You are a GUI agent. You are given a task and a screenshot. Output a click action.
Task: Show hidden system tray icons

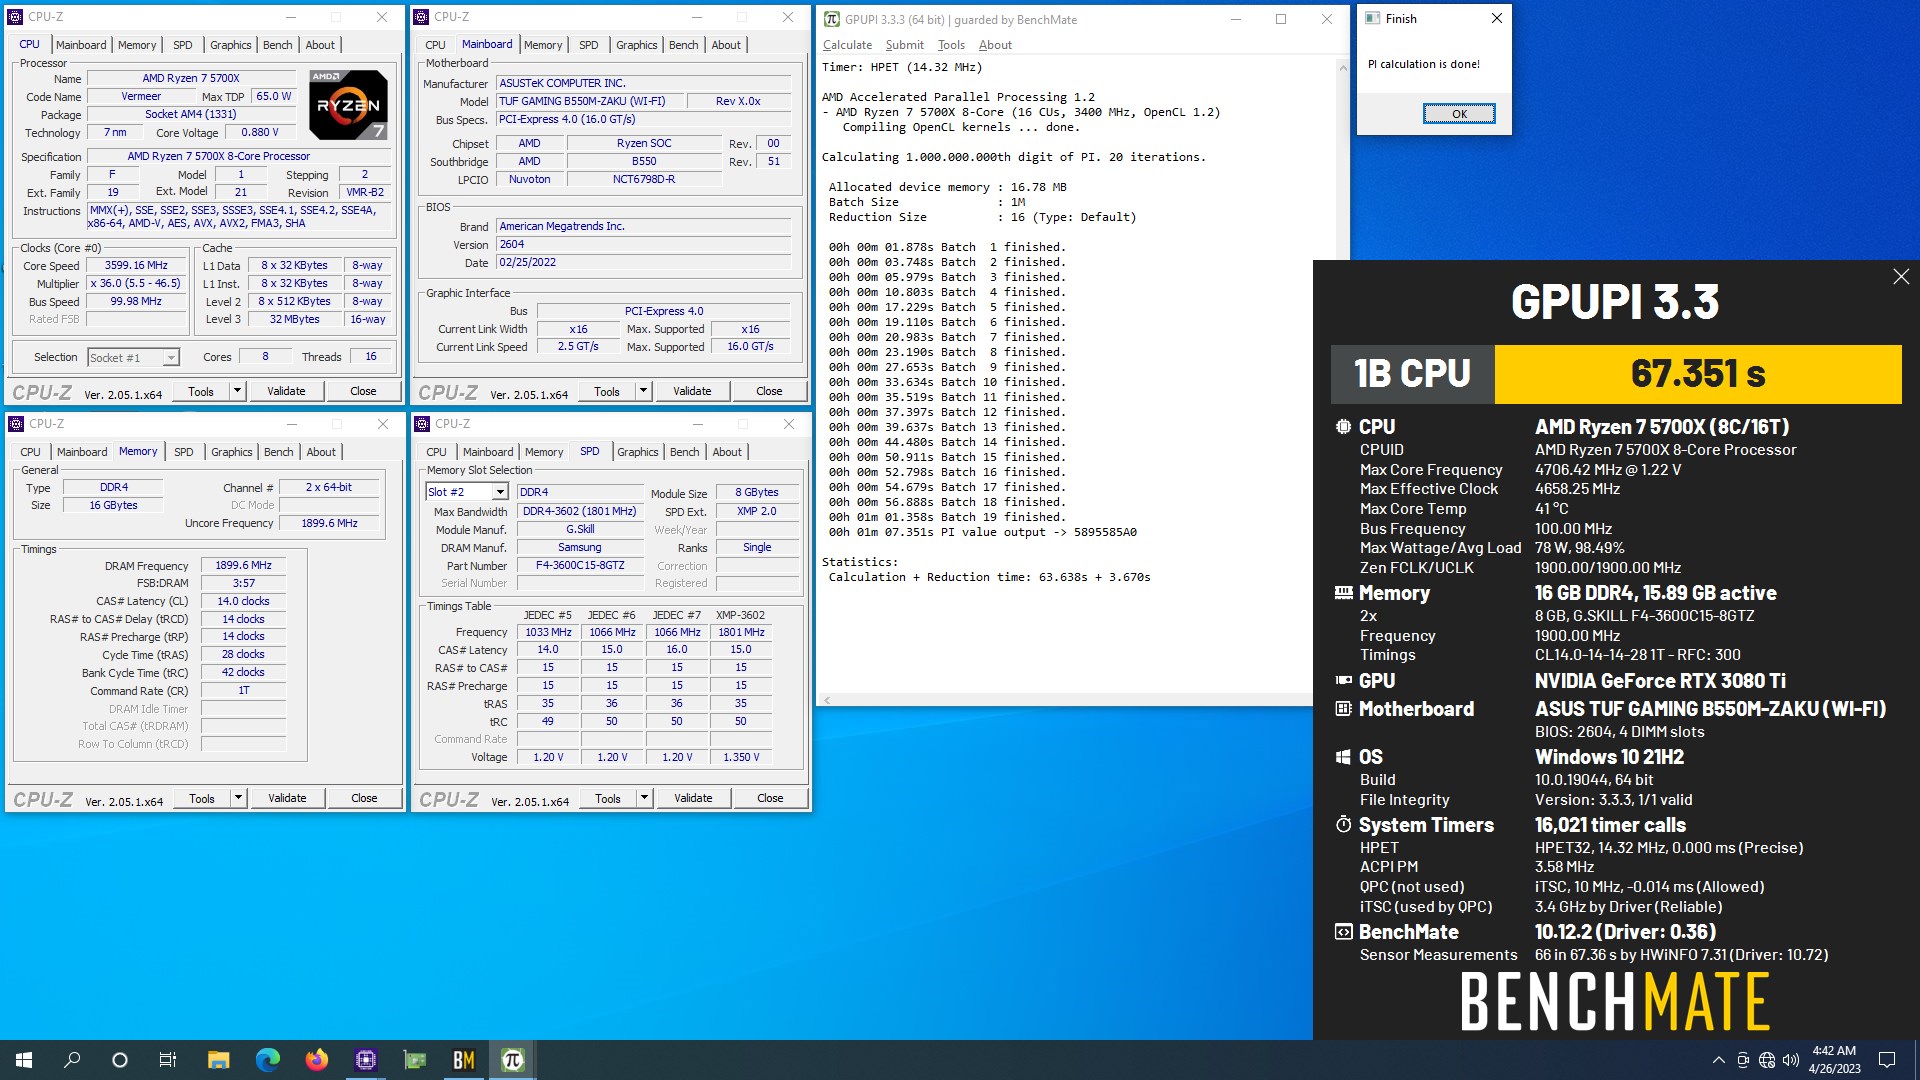click(1718, 1060)
